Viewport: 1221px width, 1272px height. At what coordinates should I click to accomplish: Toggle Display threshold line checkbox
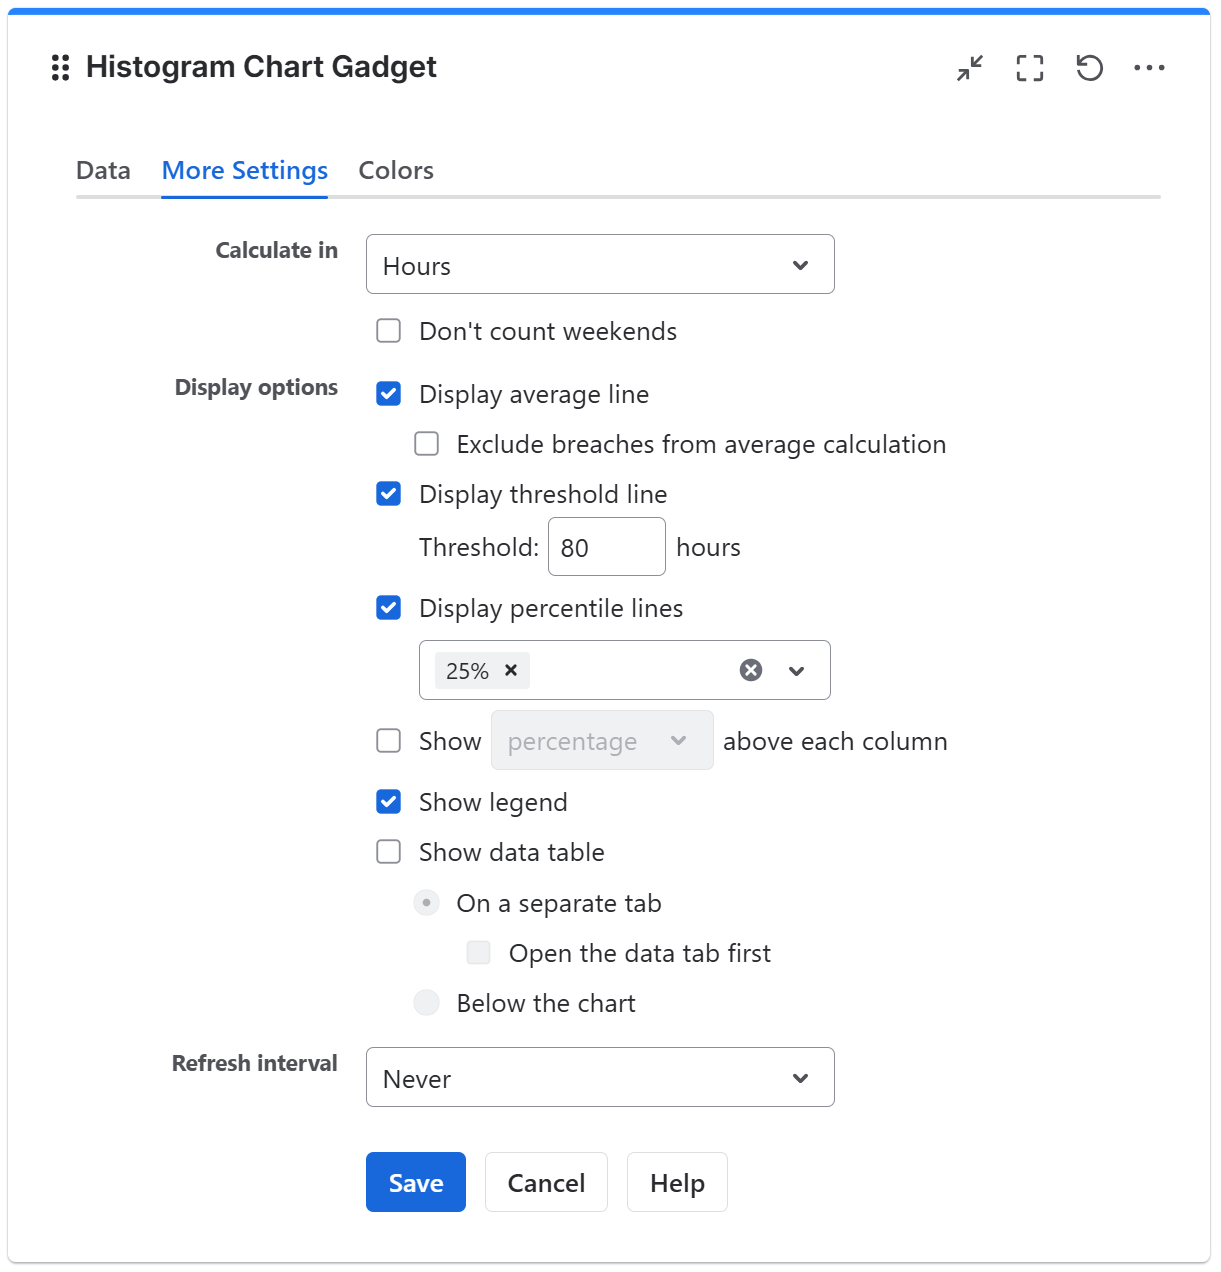tap(389, 494)
